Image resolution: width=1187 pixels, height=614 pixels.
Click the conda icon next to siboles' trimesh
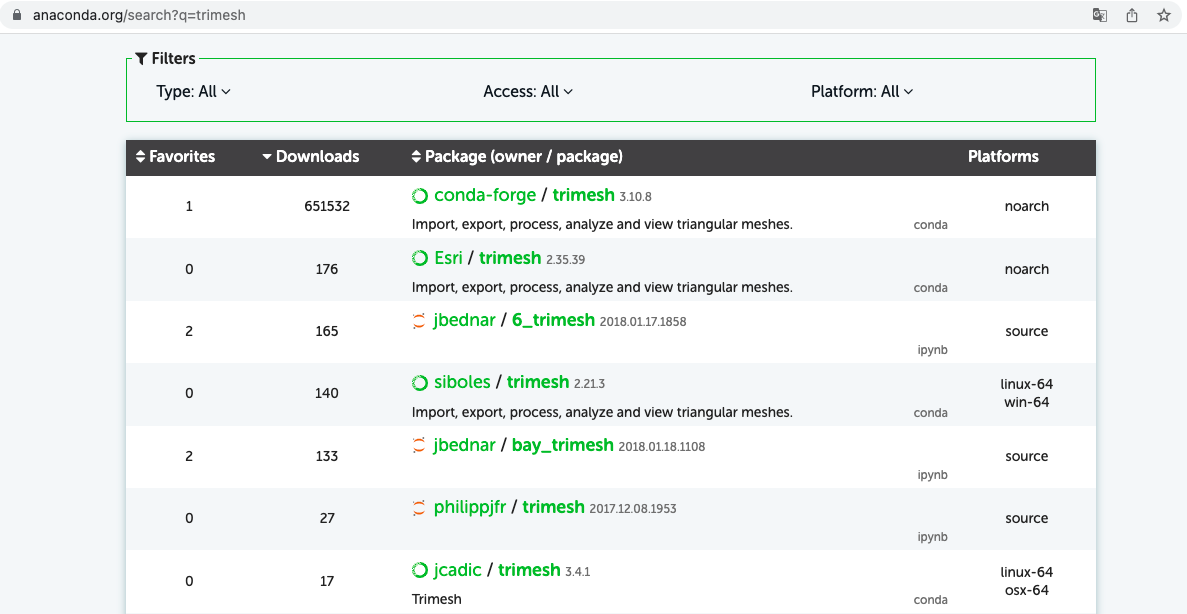click(419, 382)
